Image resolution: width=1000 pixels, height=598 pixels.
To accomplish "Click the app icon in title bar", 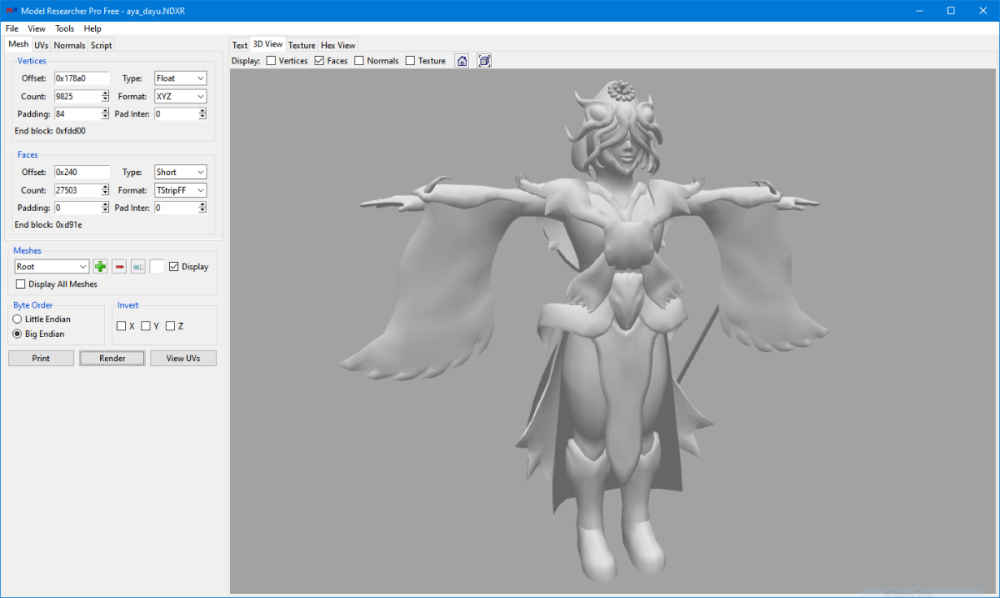I will (11, 10).
